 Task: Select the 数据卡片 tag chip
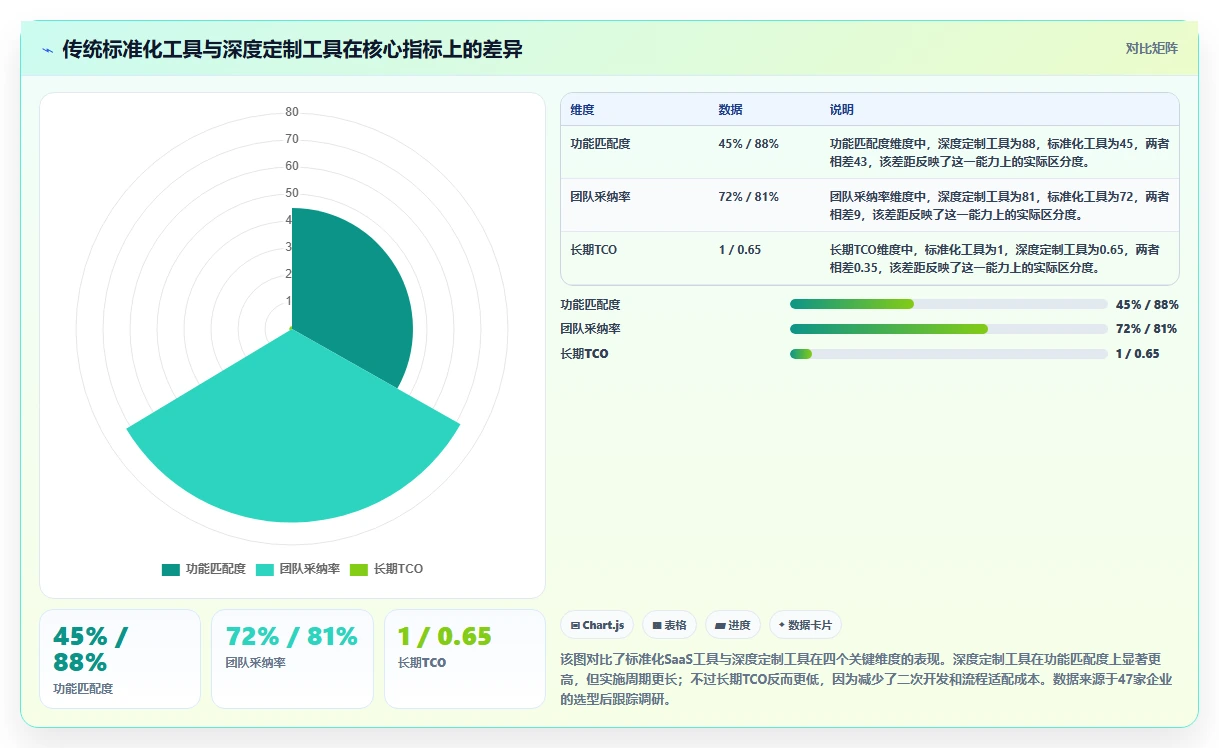point(805,625)
